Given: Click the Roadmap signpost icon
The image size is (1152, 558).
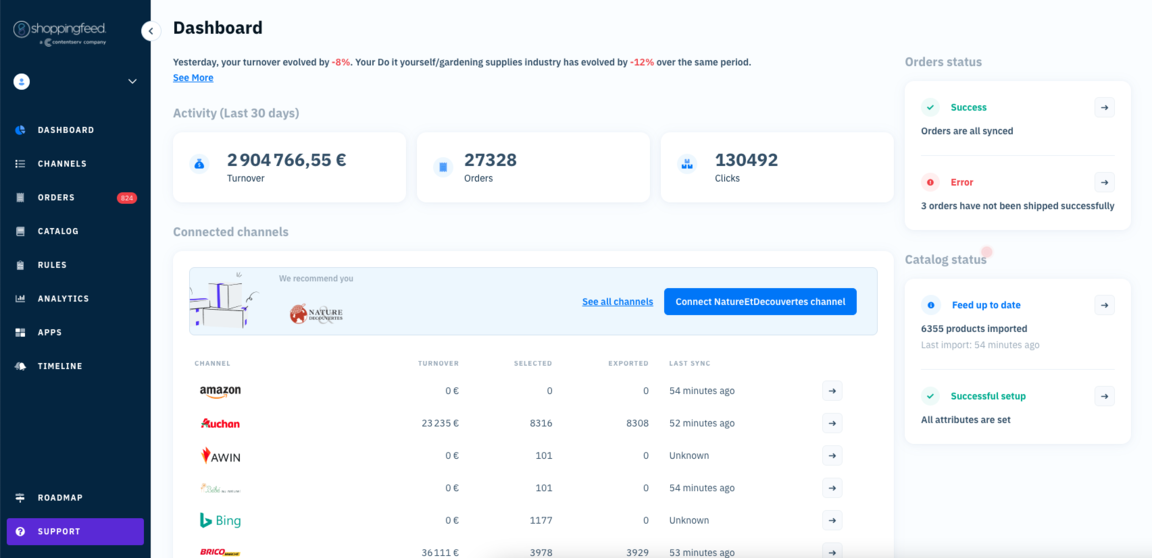Looking at the screenshot, I should (x=21, y=498).
